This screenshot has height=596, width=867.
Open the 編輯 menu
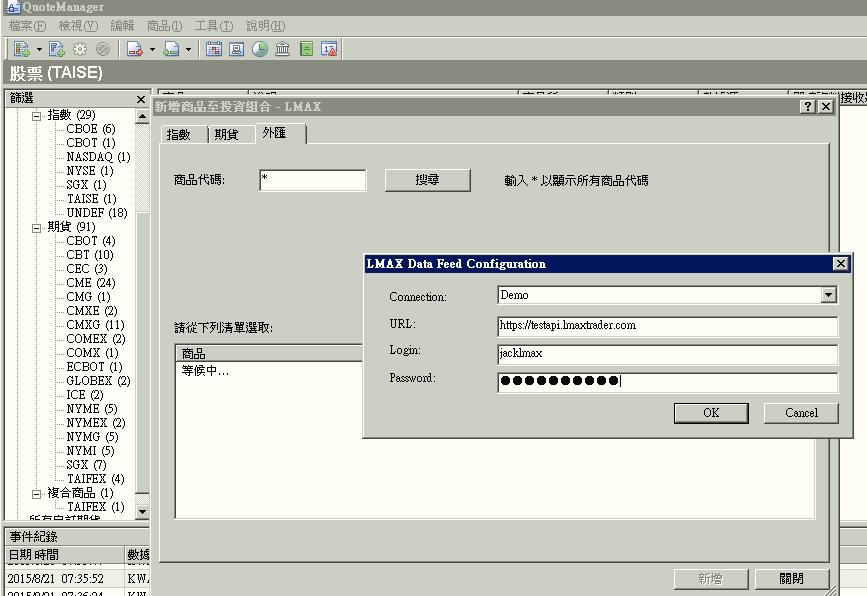coord(122,26)
